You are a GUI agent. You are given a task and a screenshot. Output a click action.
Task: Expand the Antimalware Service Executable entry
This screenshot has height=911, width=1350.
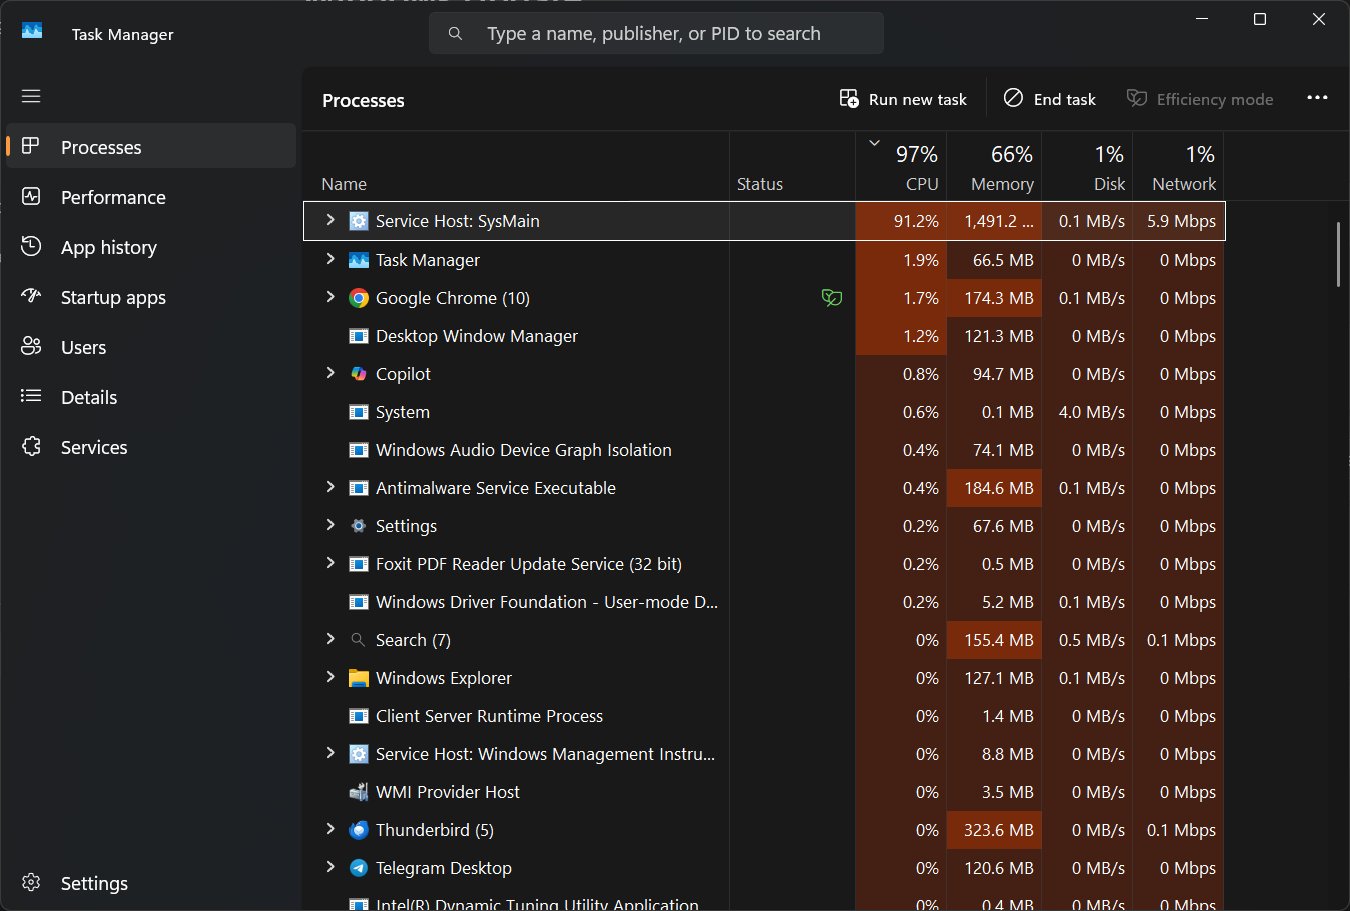(x=330, y=487)
